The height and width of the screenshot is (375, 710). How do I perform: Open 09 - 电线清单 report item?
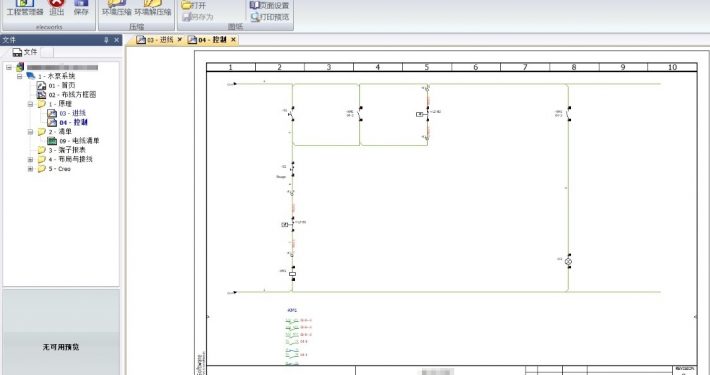point(73,141)
